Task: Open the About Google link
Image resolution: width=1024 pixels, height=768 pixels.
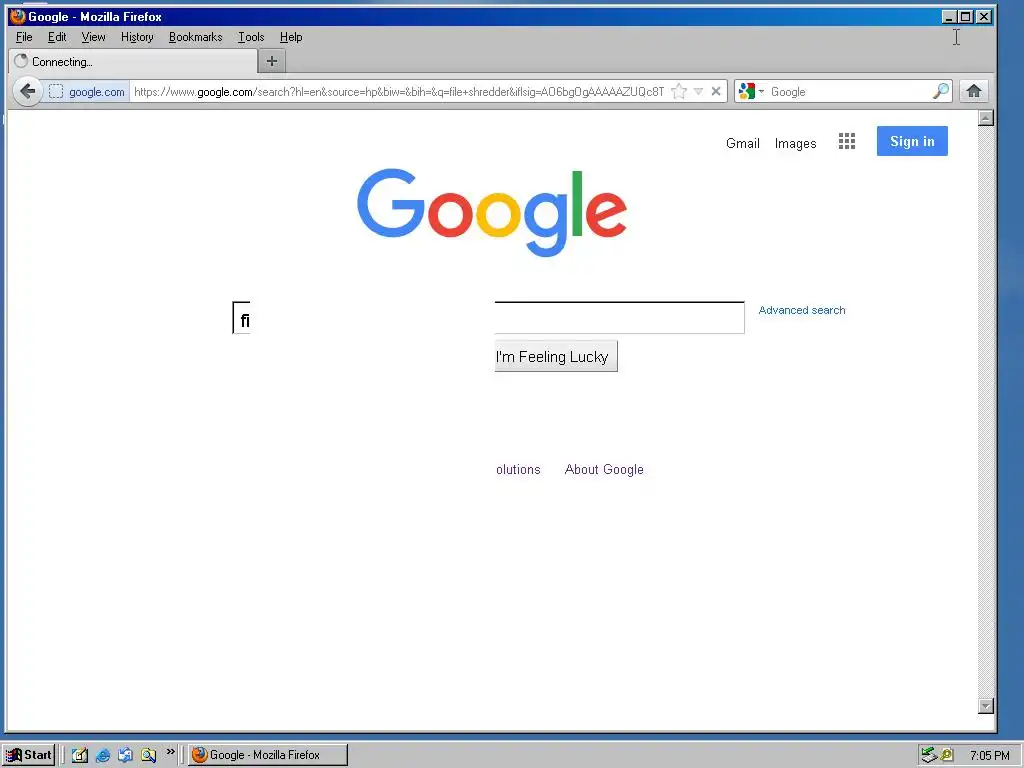Action: 604,470
